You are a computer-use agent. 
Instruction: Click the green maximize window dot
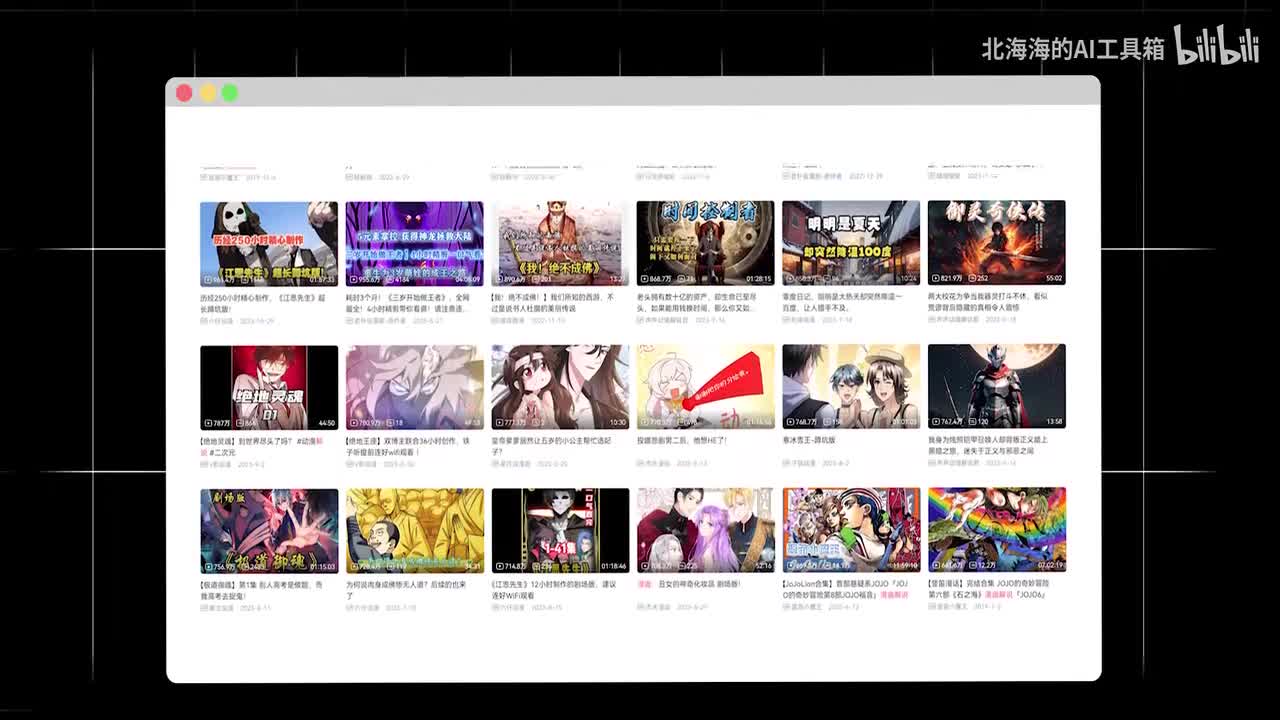[x=230, y=93]
